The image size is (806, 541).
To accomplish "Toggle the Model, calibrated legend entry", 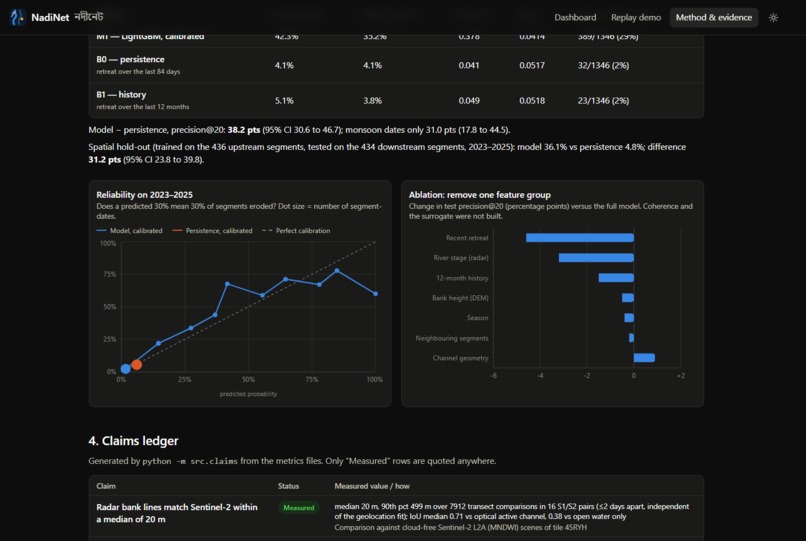I will tap(130, 230).
